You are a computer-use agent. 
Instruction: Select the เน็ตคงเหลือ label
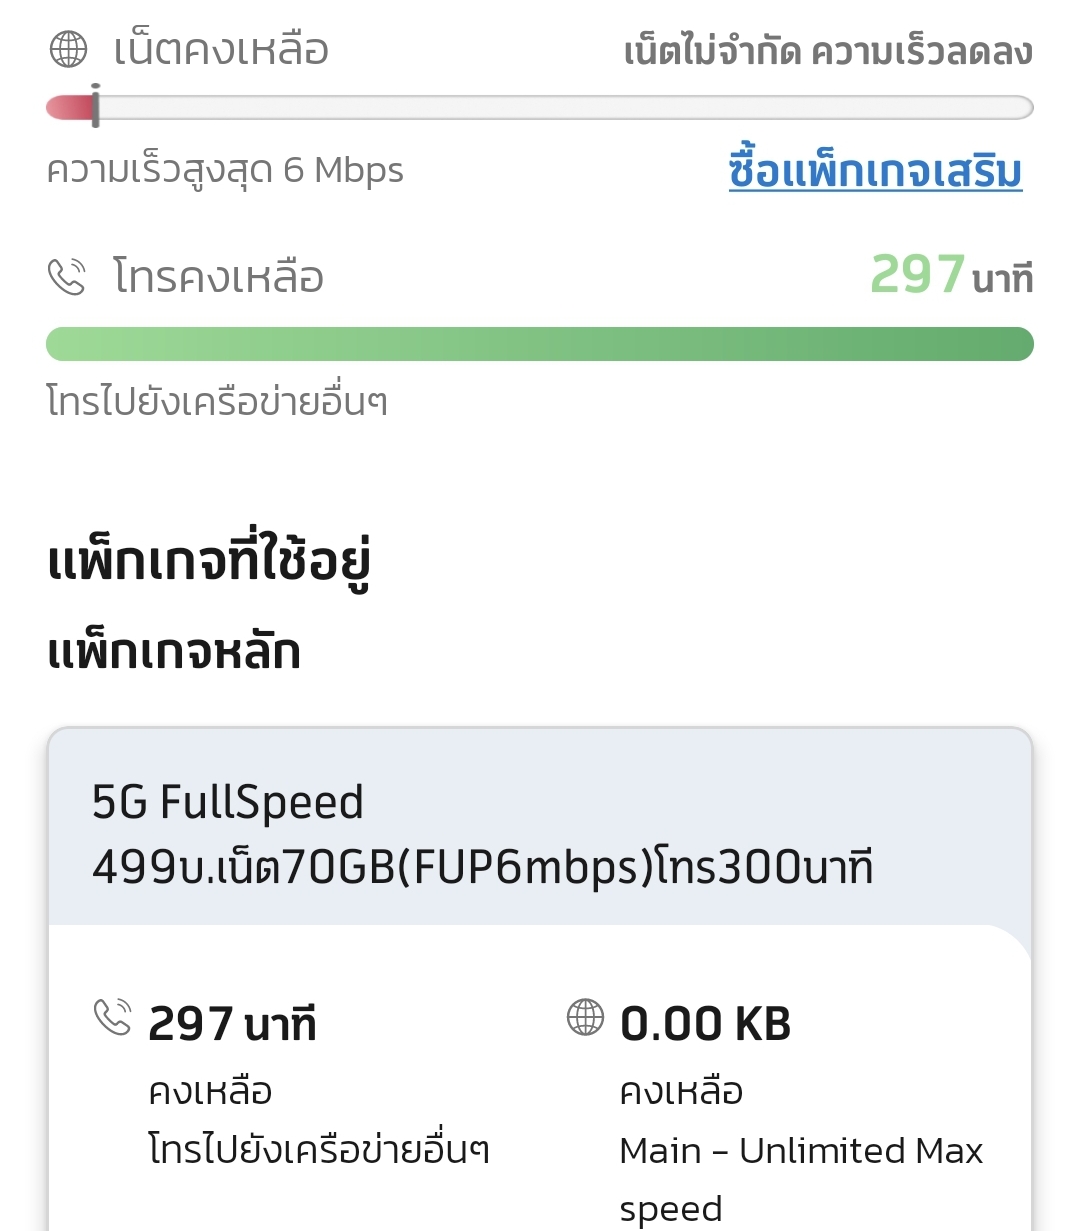coord(221,49)
